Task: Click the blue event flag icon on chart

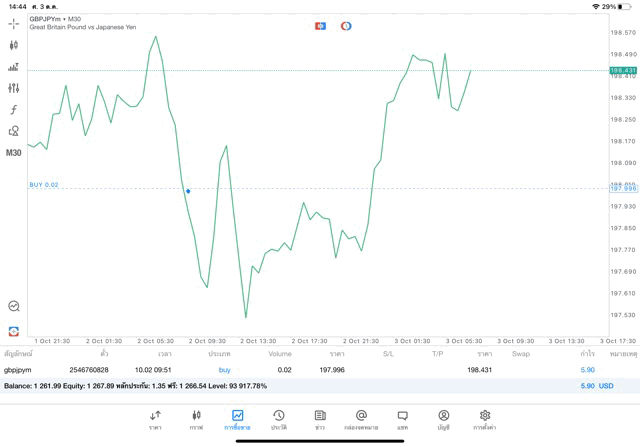Action: coord(320,26)
